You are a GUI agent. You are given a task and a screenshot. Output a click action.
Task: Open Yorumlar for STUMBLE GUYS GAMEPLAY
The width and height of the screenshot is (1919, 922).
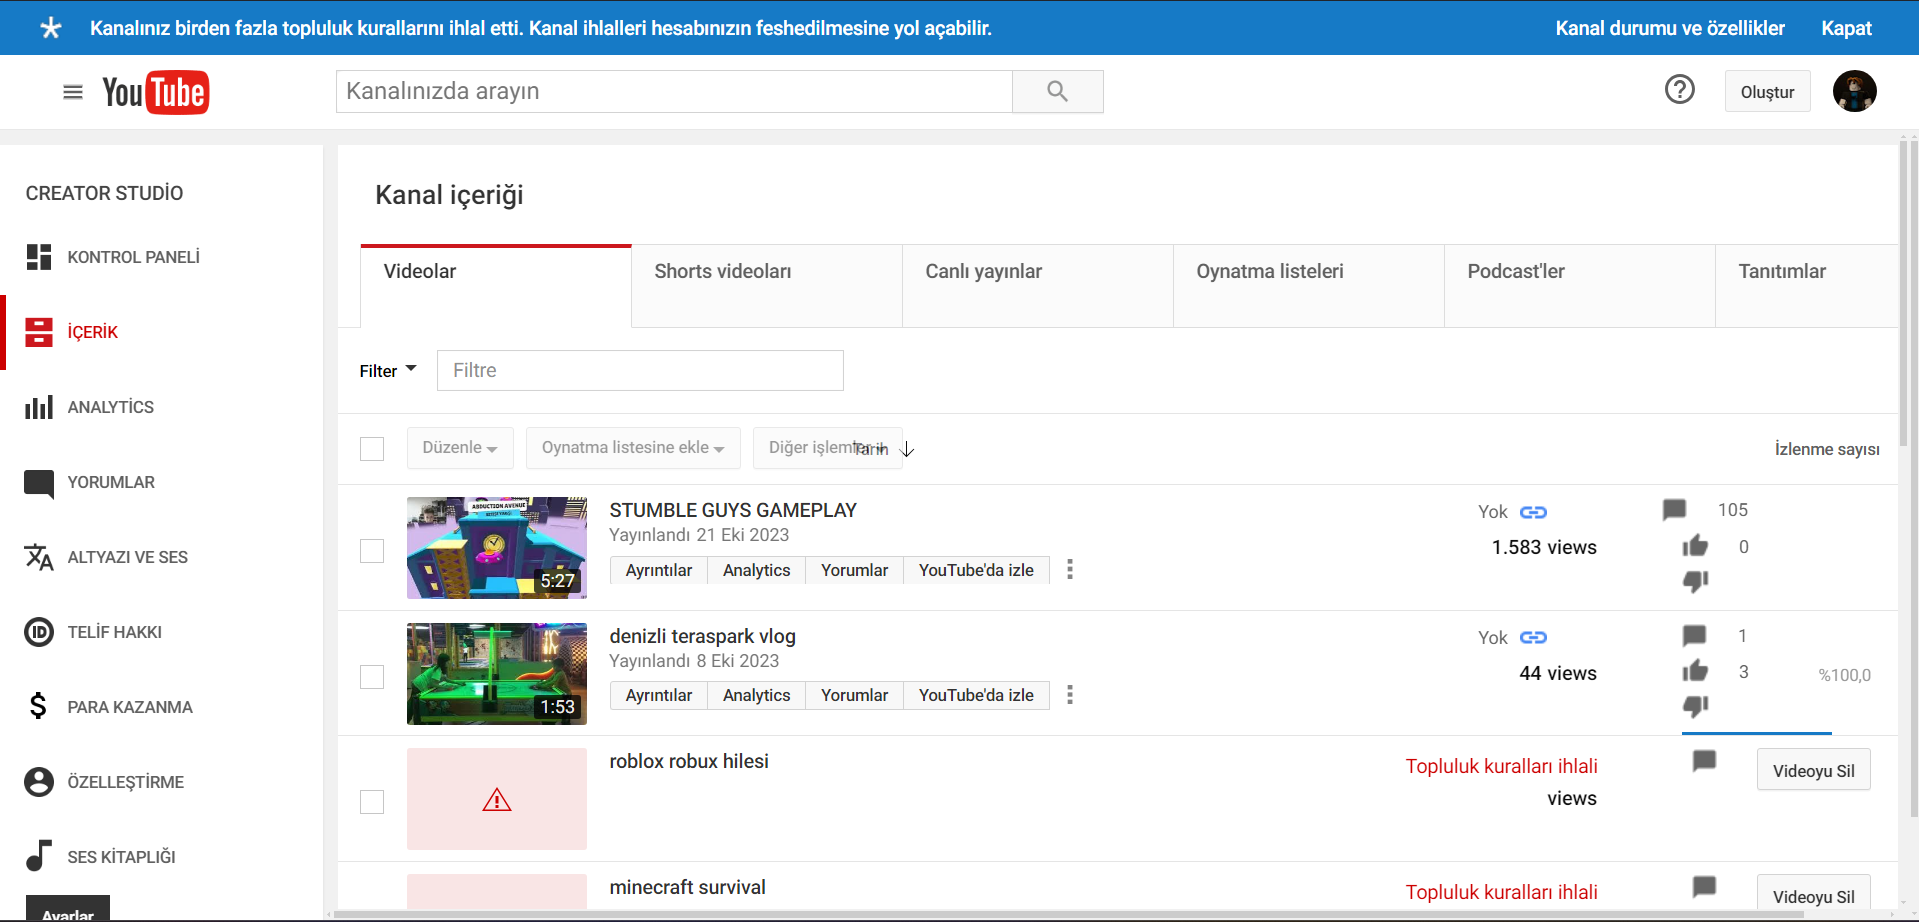854,570
